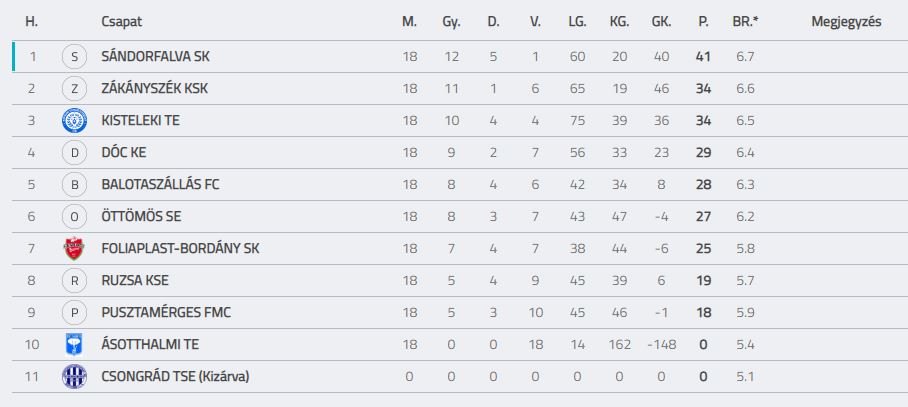This screenshot has height=407, width=908.
Task: Open the PUSZTAMÉRGES FMC team link
Action: pos(166,313)
